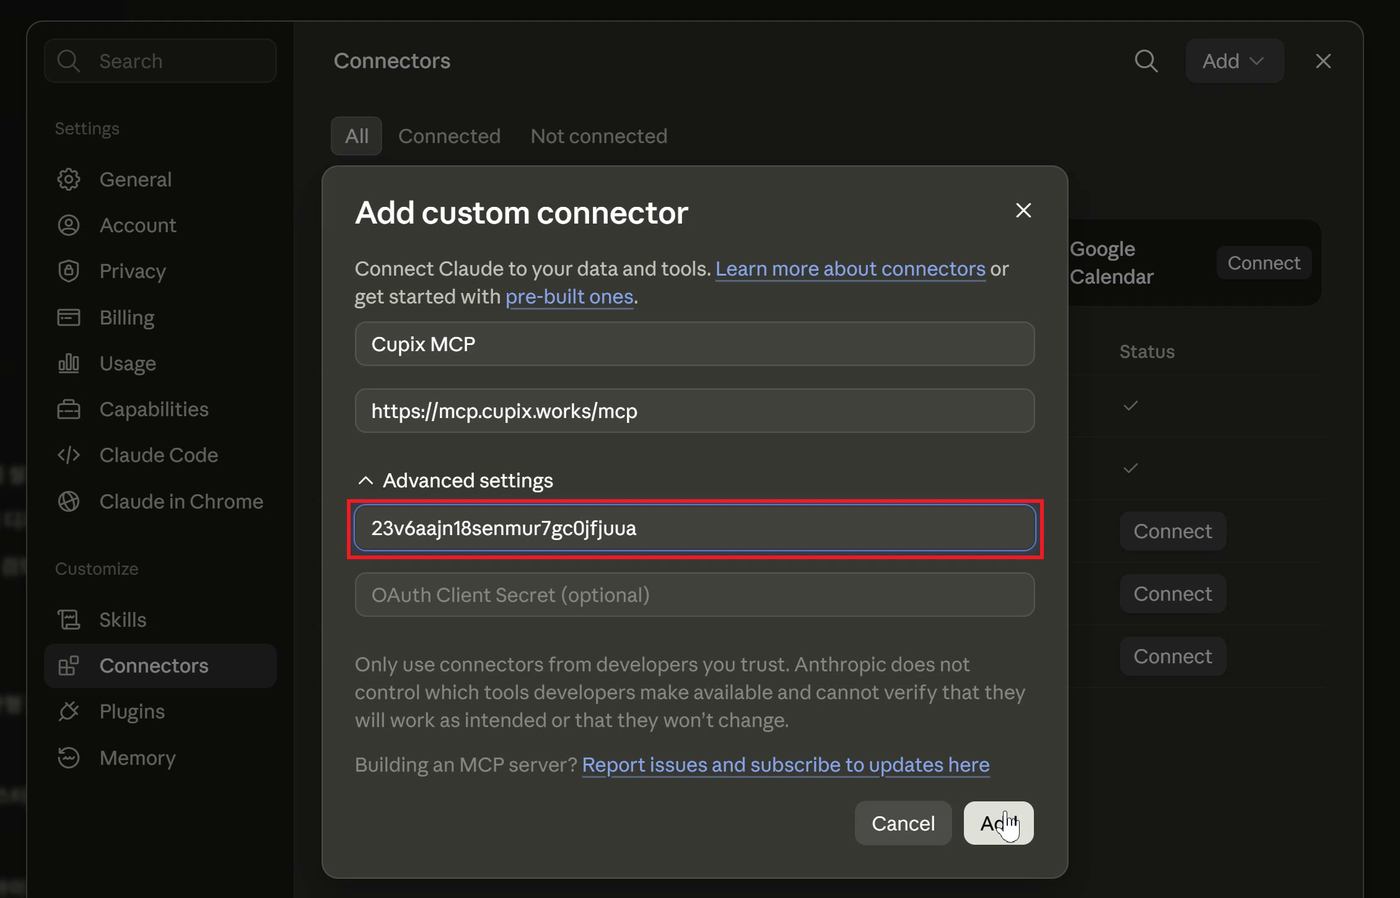Click the Claude in Chrome globe icon
1400x898 pixels.
[x=69, y=501]
